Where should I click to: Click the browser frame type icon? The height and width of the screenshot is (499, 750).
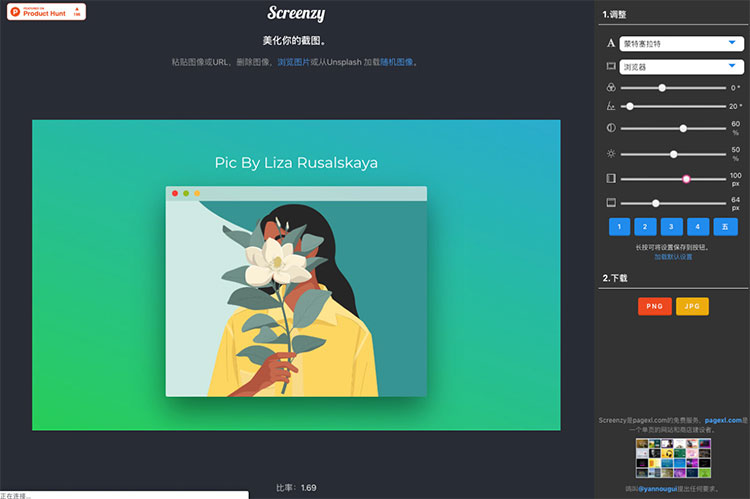click(611, 67)
